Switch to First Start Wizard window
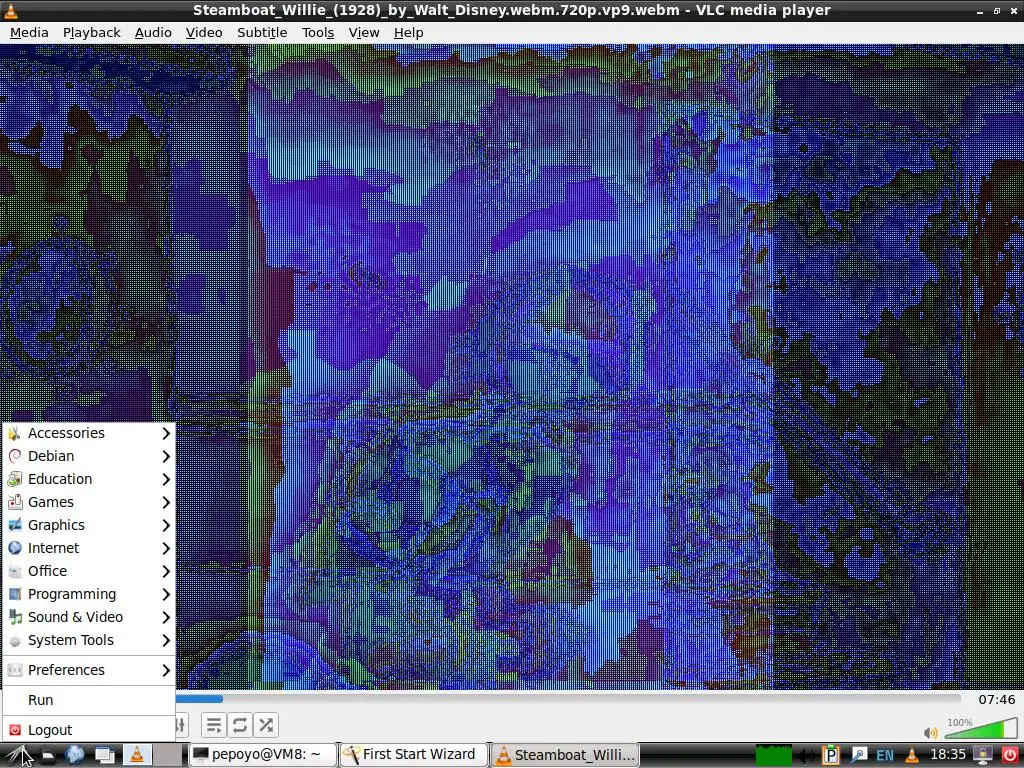The image size is (1024, 768). click(x=414, y=754)
